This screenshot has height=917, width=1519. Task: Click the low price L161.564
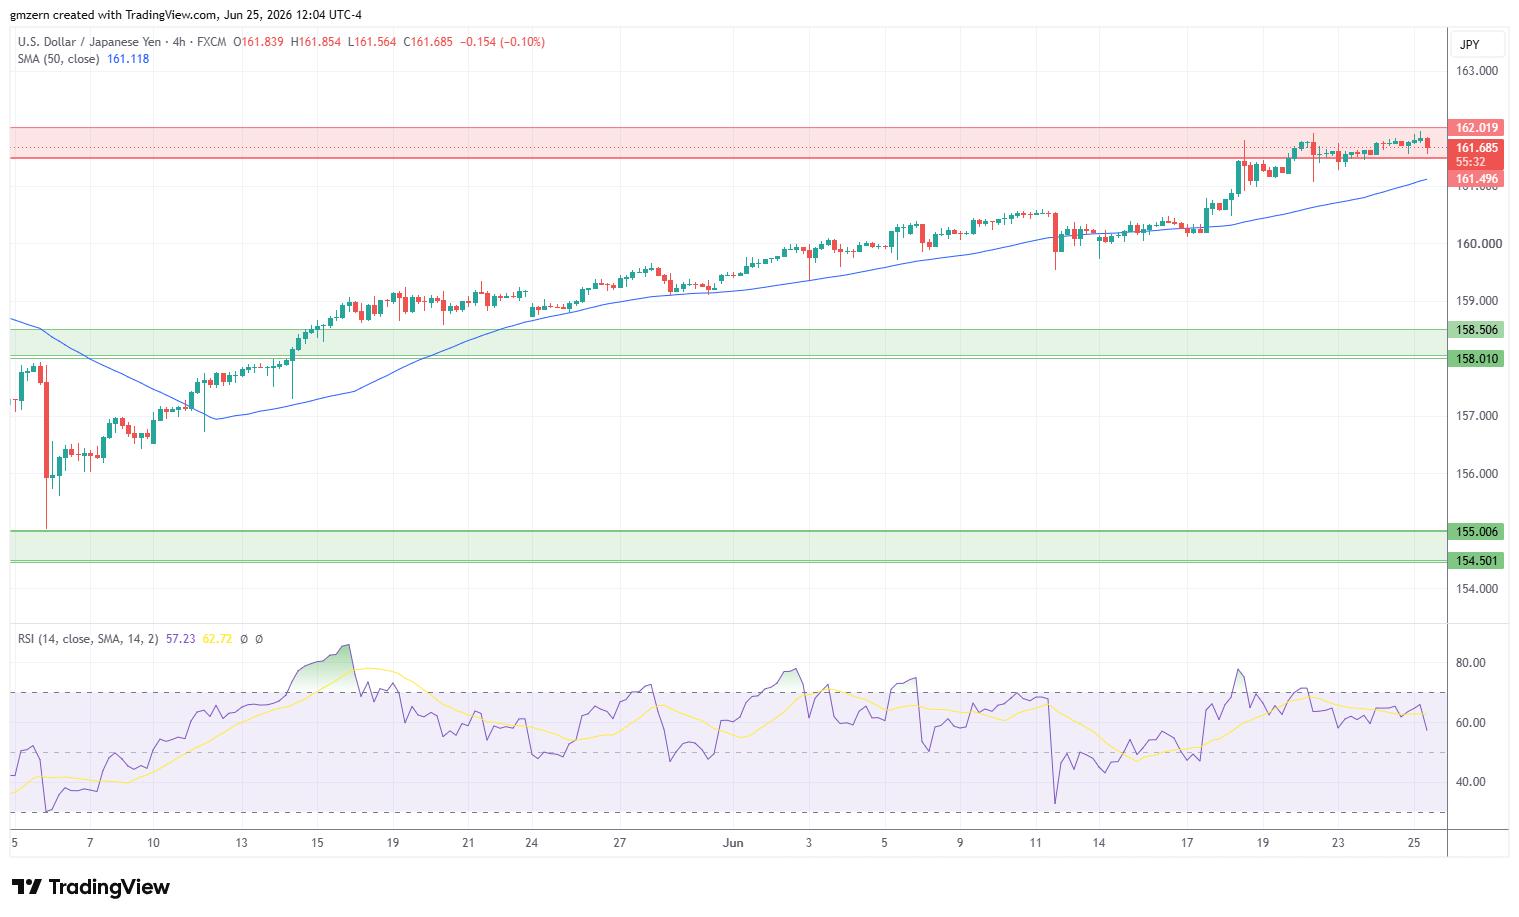tap(372, 42)
